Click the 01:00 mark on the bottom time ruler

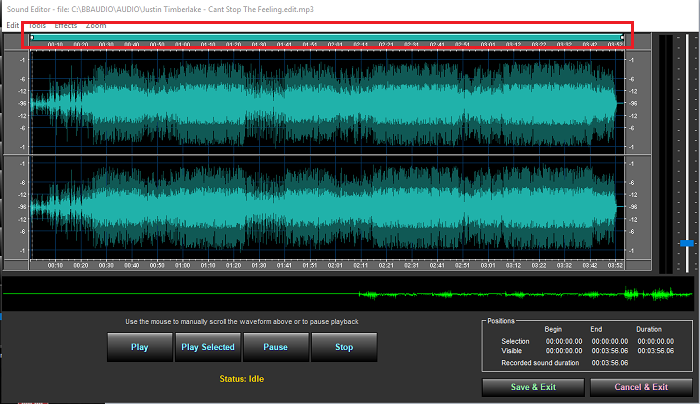click(183, 265)
